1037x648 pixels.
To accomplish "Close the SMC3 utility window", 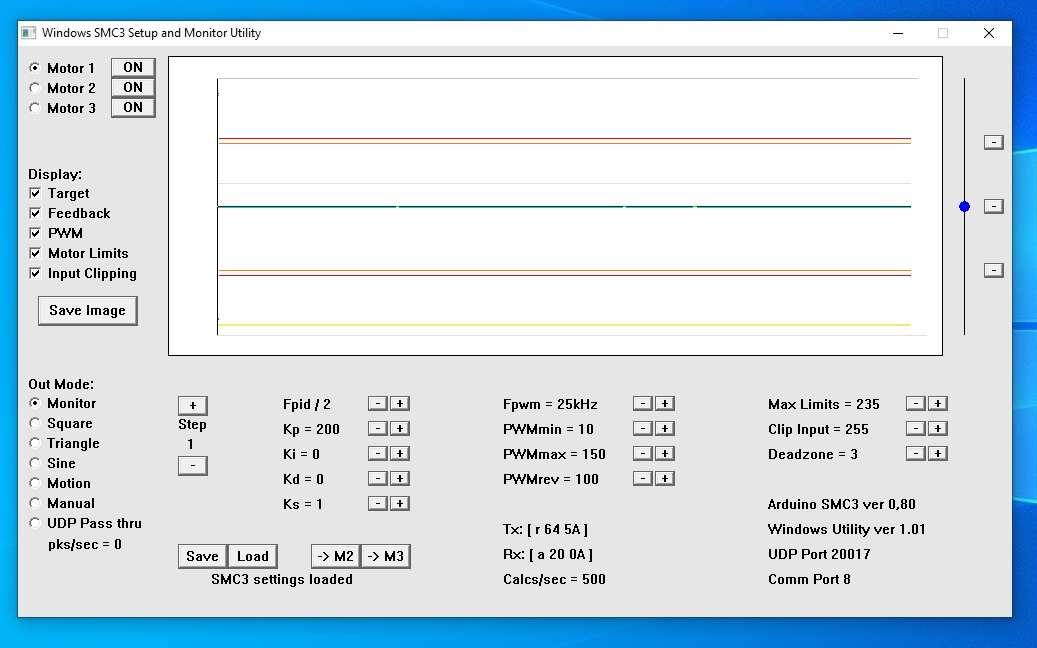I will [x=989, y=33].
